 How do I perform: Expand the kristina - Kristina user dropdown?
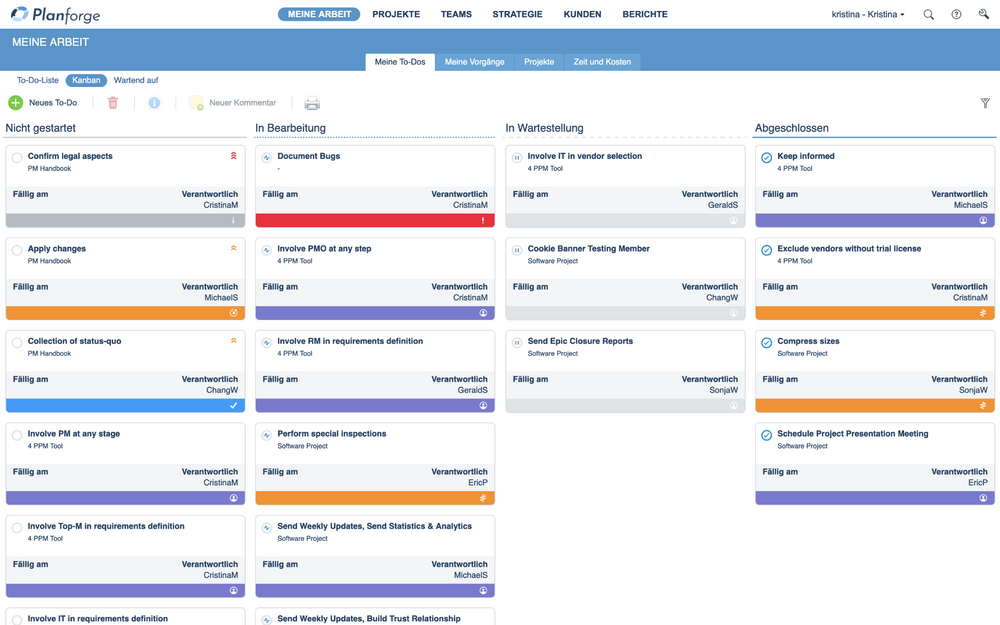click(x=867, y=15)
